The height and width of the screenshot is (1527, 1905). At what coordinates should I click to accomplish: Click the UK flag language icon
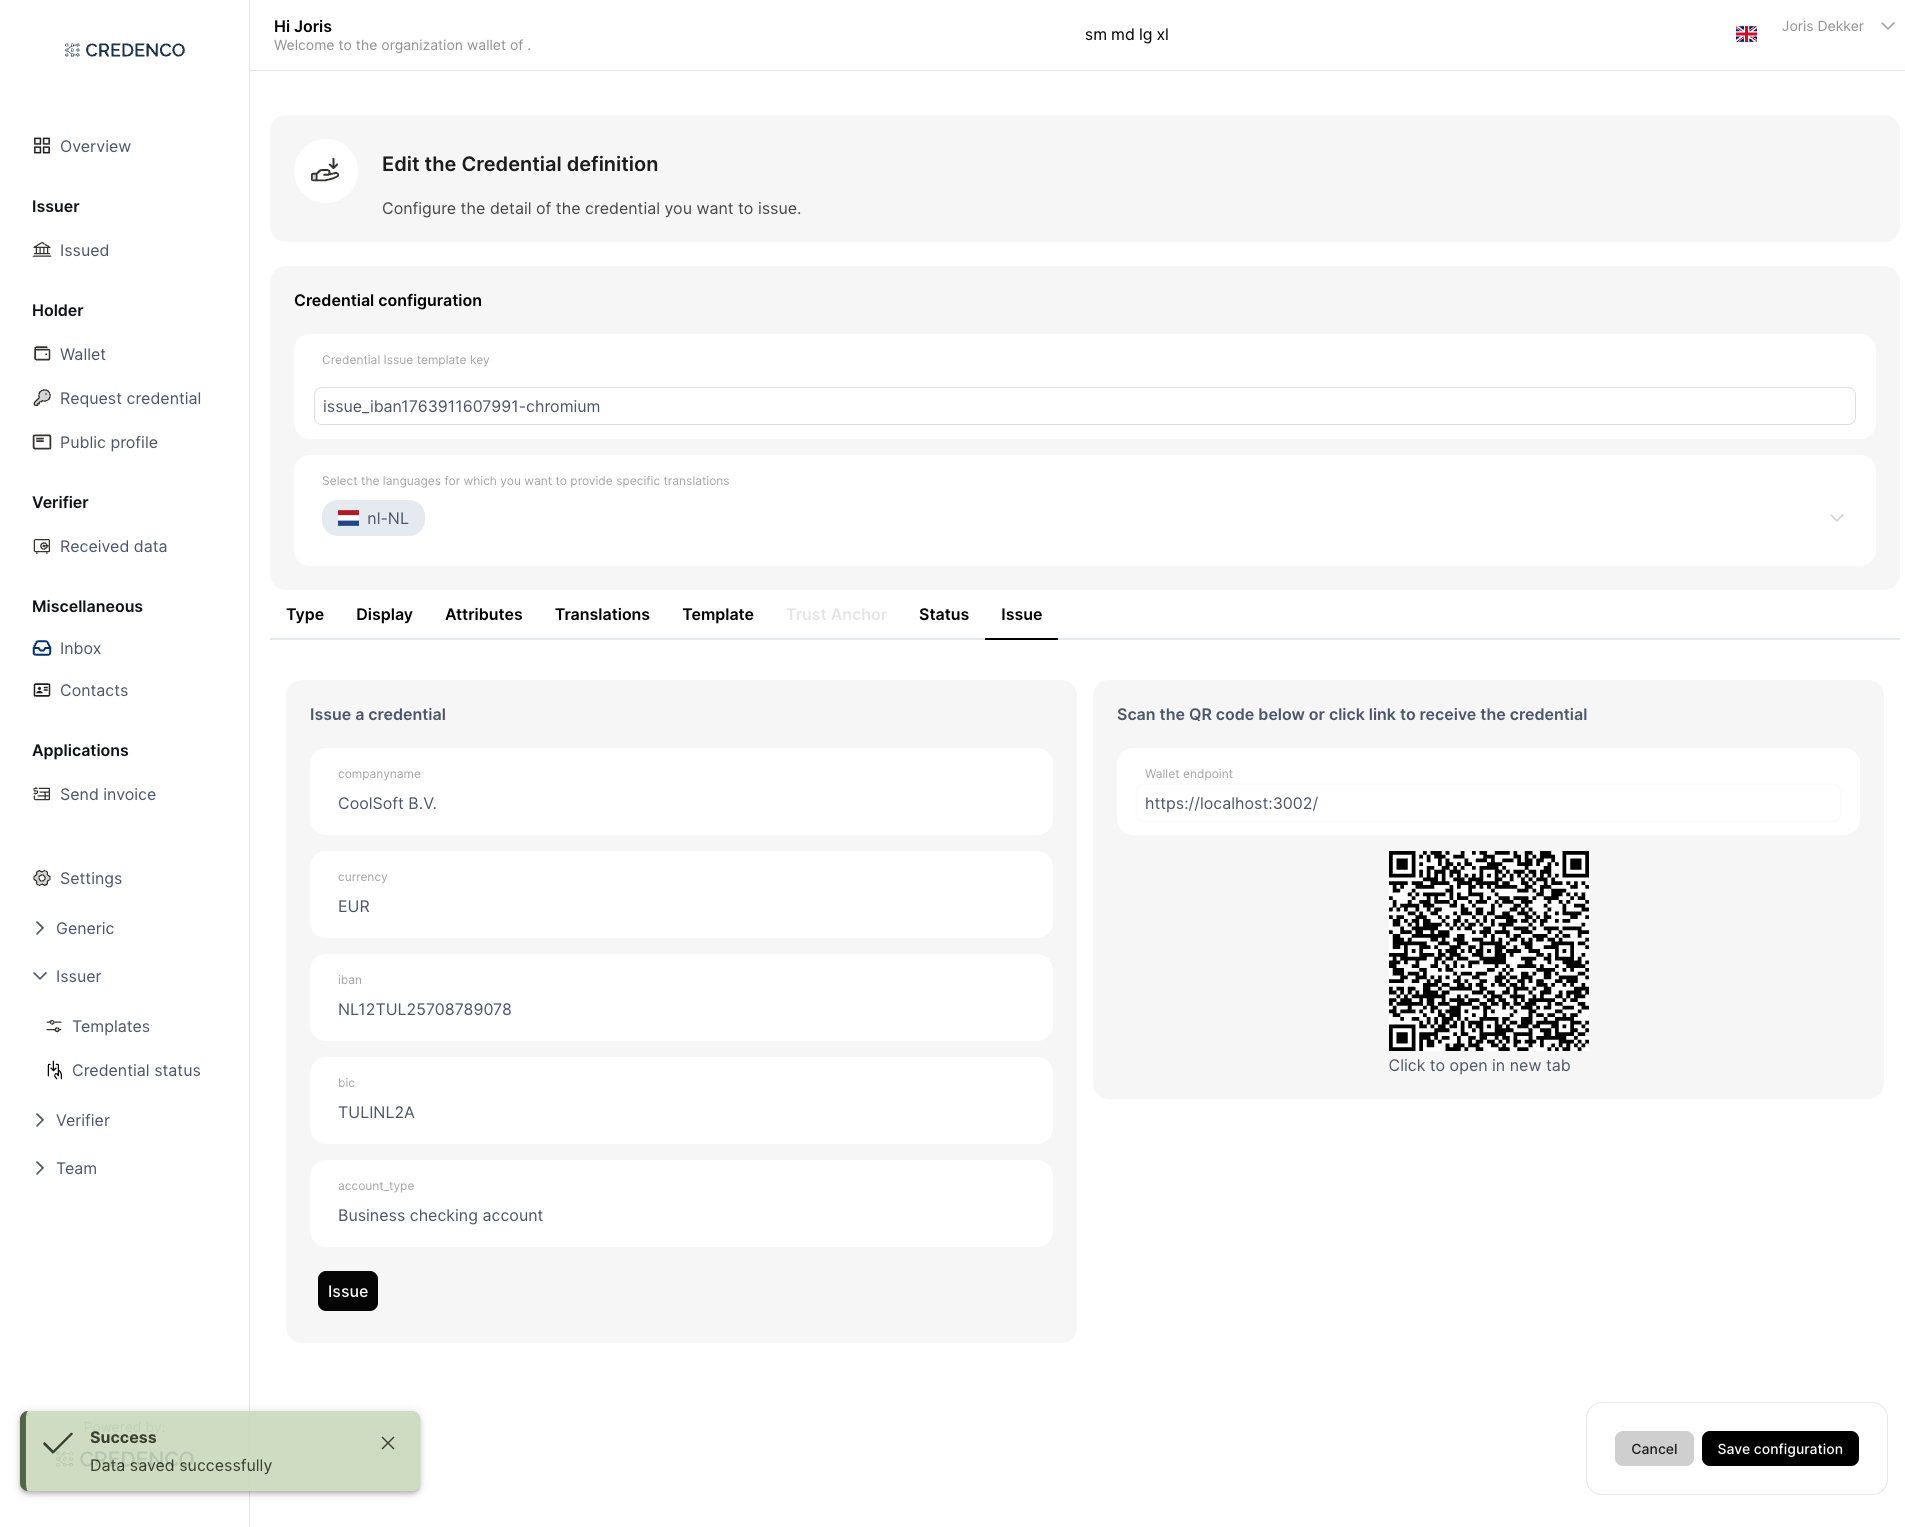tap(1746, 34)
